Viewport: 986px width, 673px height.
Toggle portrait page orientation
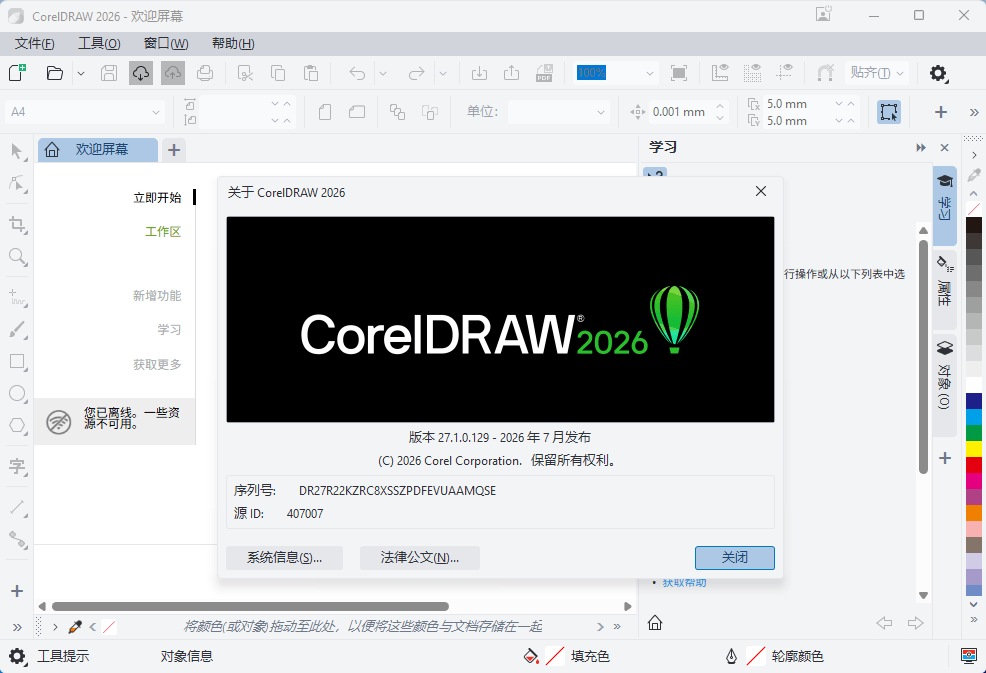(x=325, y=112)
